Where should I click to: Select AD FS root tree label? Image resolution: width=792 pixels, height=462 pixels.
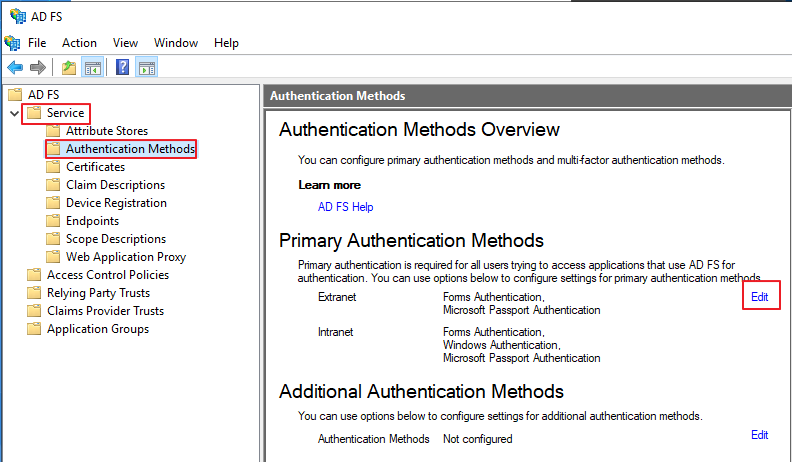43,94
